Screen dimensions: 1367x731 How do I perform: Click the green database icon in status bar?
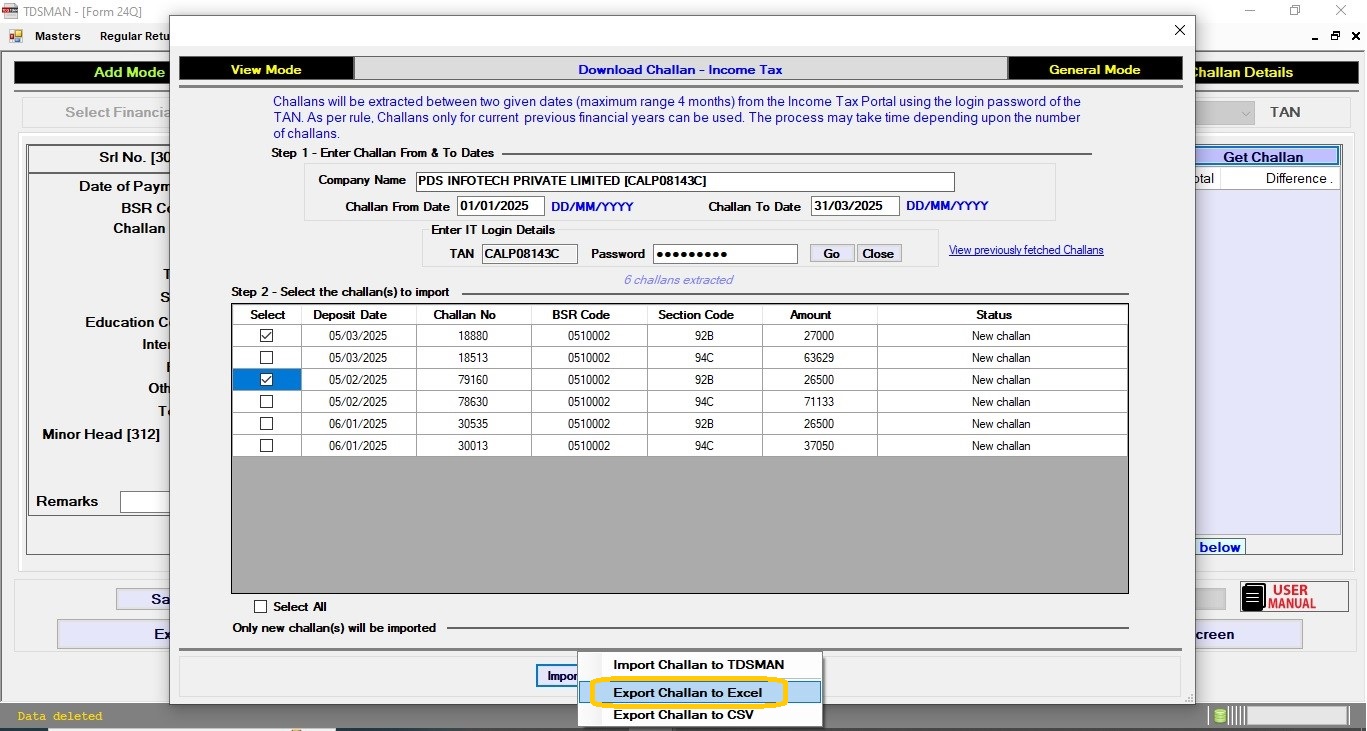(1220, 715)
